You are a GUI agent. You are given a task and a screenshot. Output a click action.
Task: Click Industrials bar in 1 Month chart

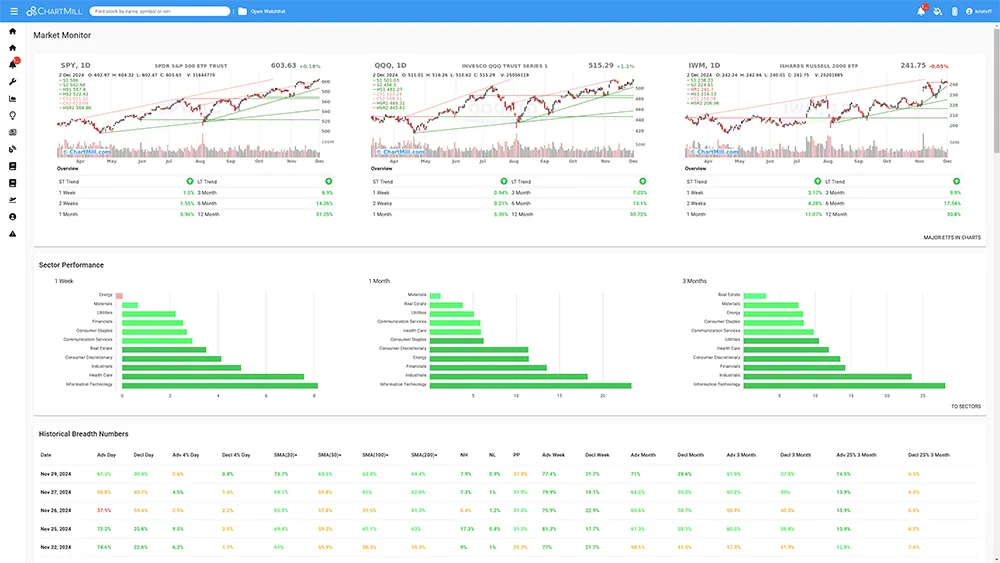pyautogui.click(x=509, y=376)
